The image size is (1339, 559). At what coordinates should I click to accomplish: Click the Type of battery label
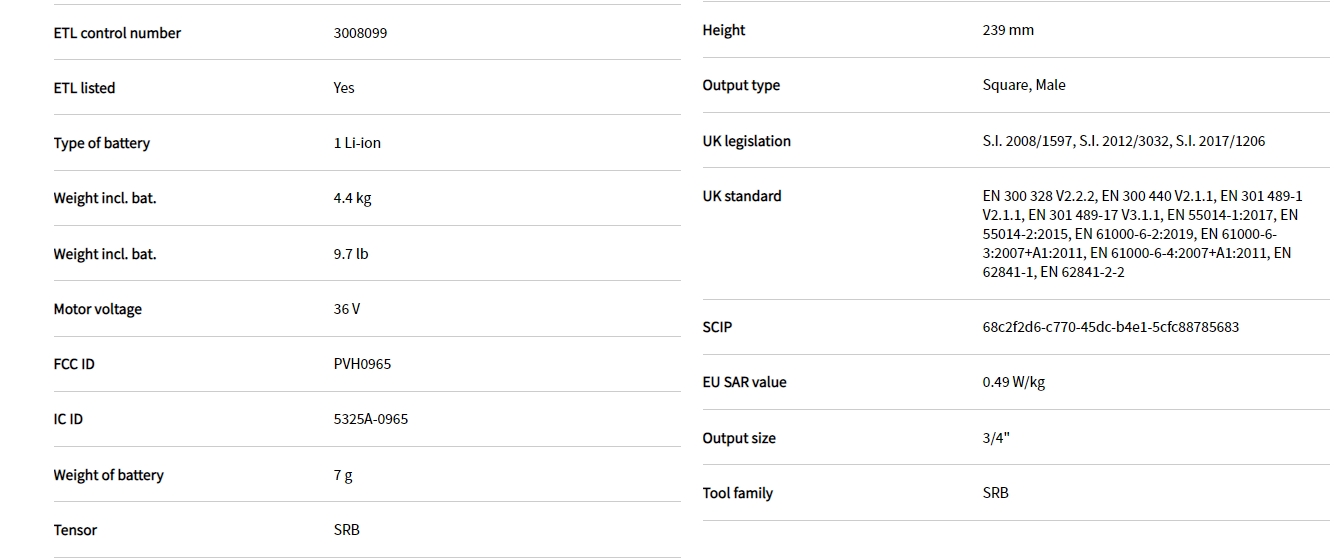point(101,143)
